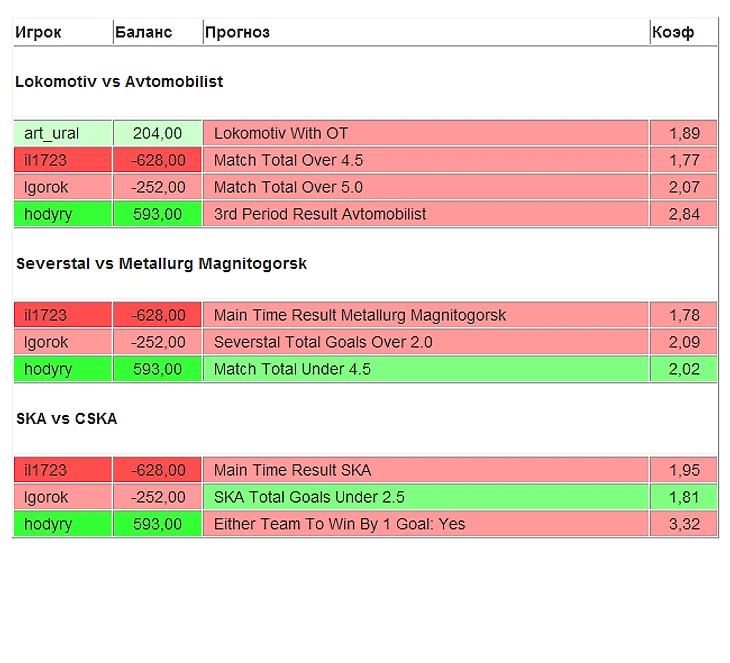Select the Match Total Over 5.0 prediction
This screenshot has height=663, width=730.
(x=288, y=187)
